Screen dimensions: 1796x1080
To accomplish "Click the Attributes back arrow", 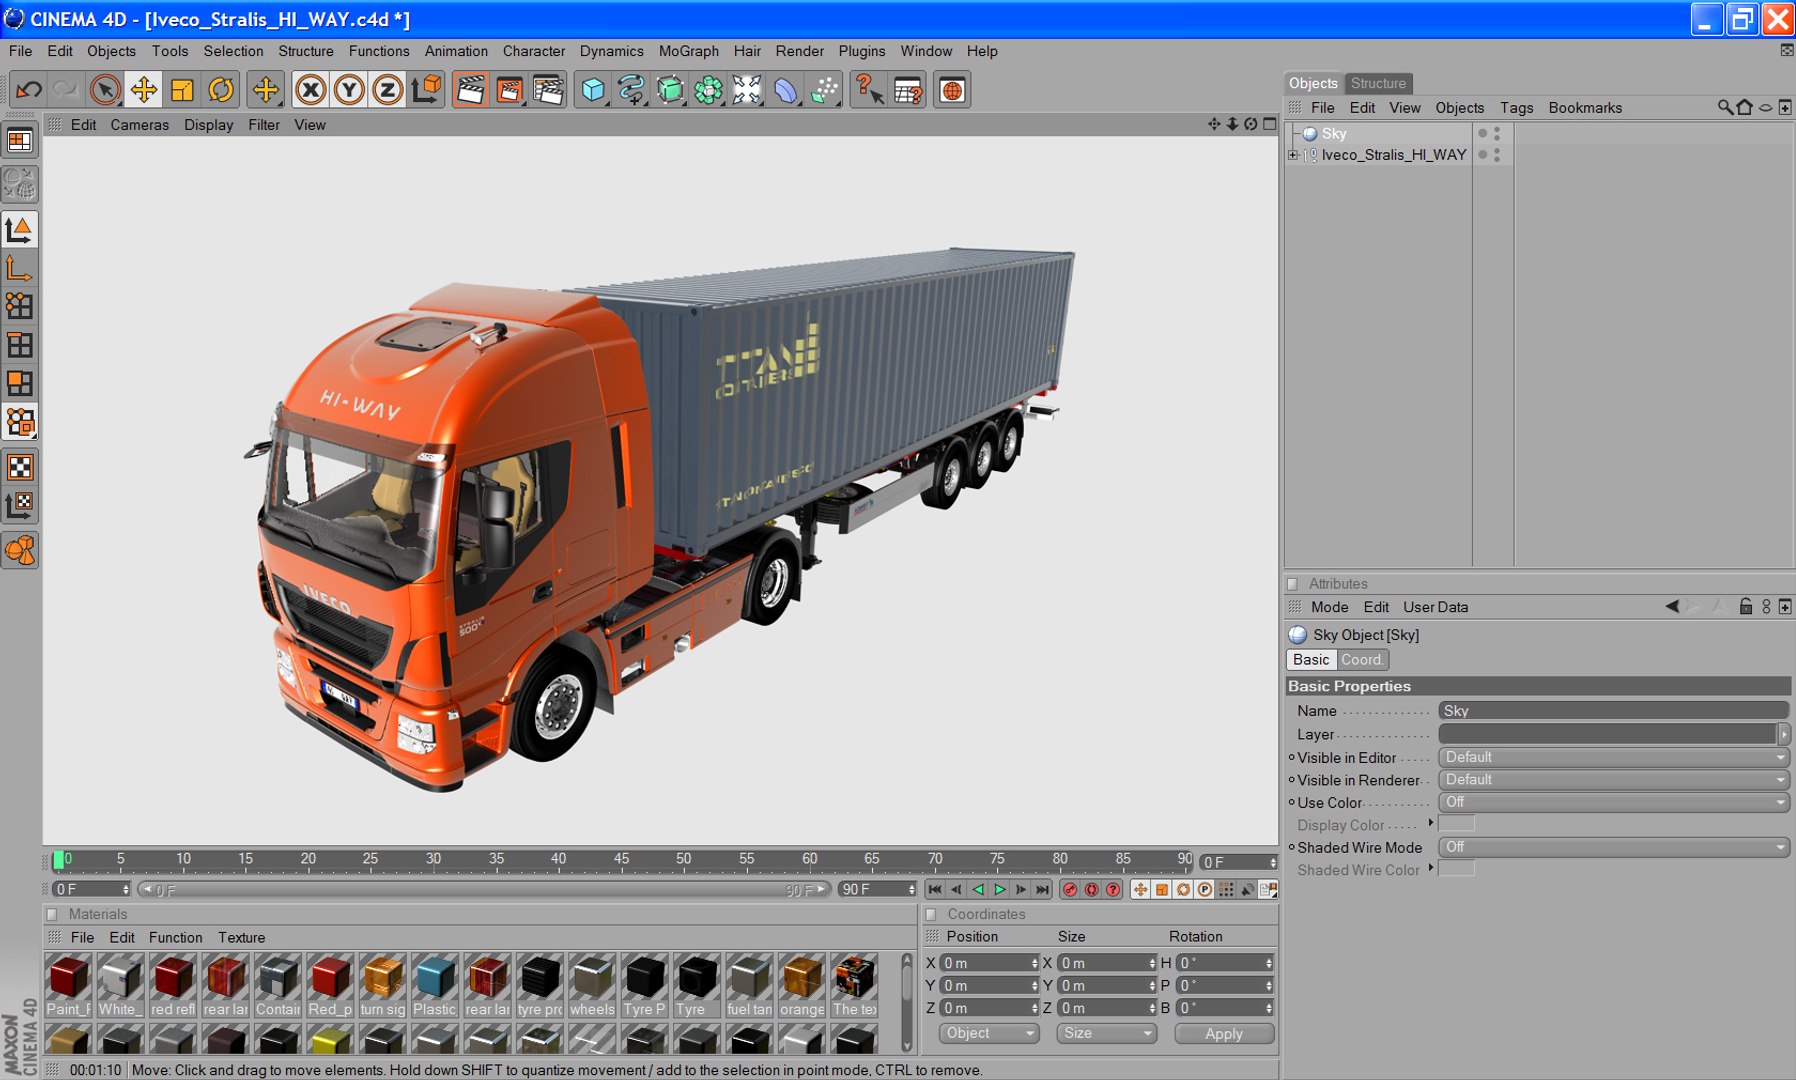I will click(x=1671, y=606).
